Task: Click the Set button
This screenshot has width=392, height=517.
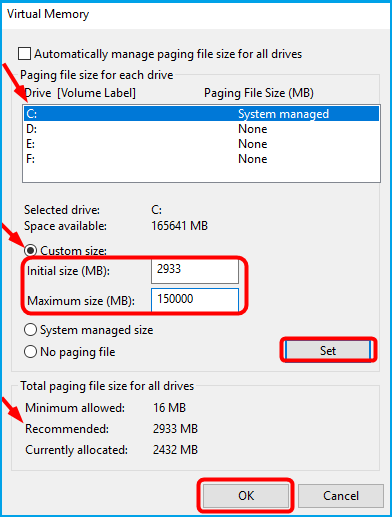Action: click(x=328, y=351)
